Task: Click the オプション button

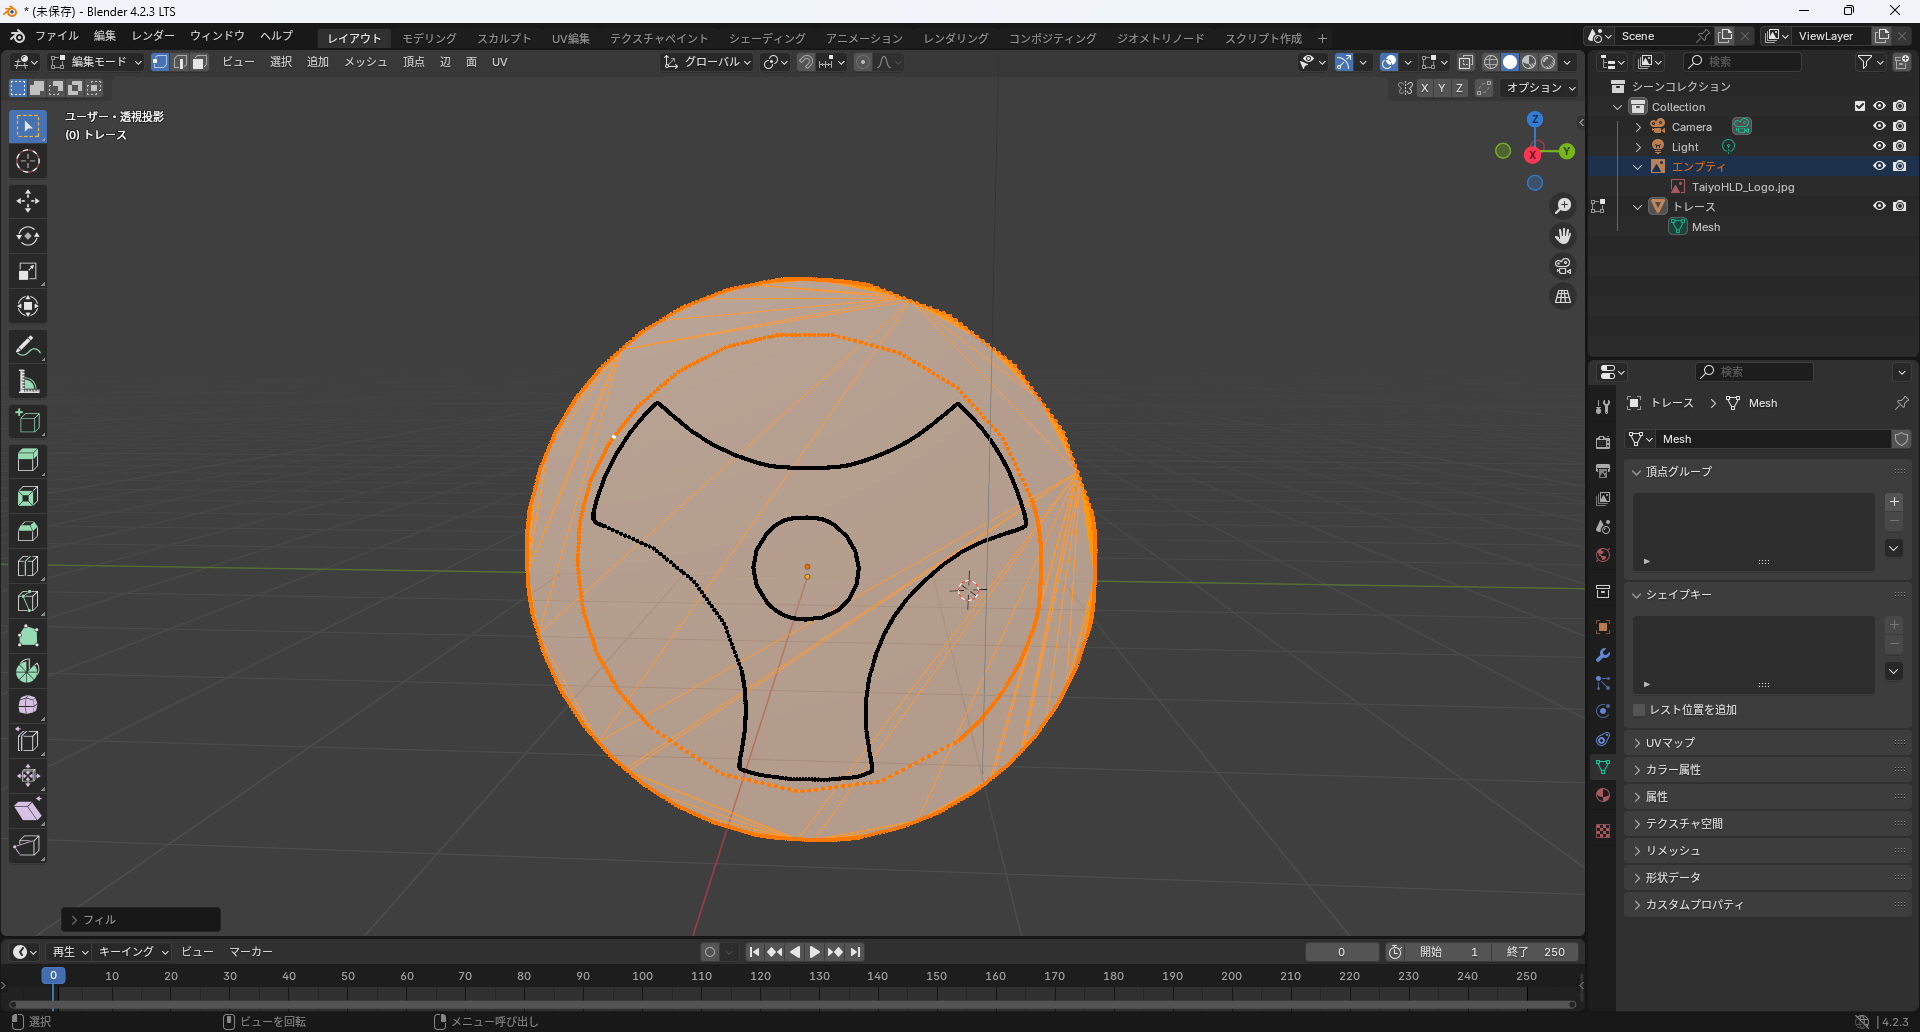Action: click(1540, 88)
